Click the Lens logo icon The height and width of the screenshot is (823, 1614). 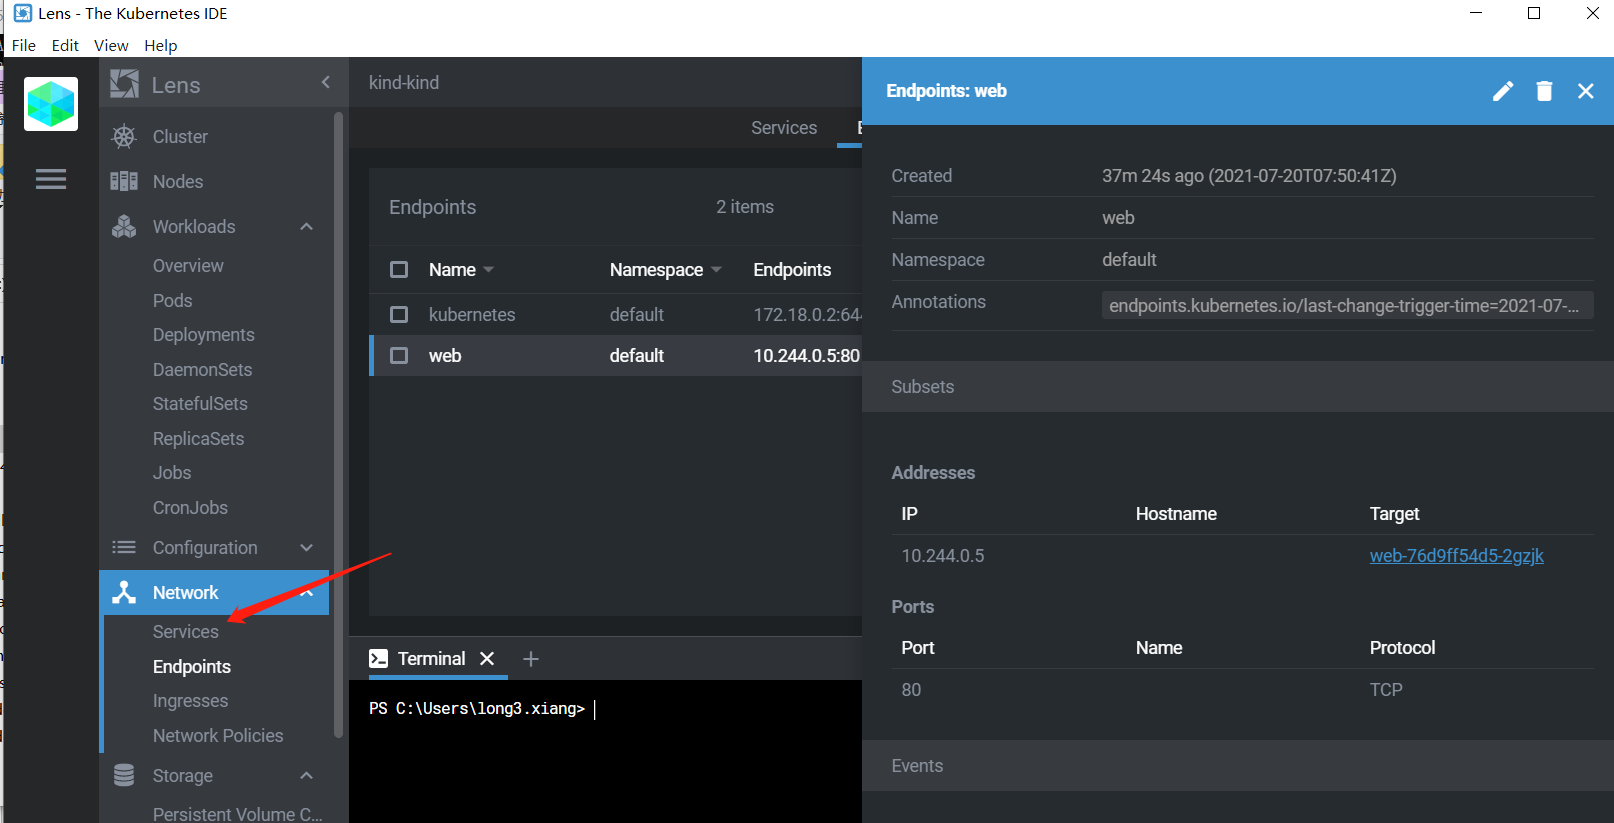click(124, 84)
